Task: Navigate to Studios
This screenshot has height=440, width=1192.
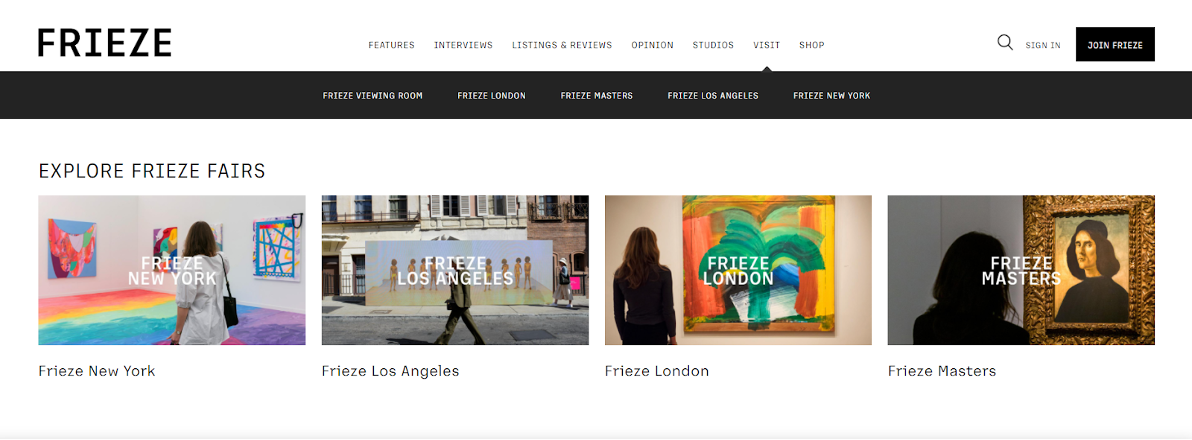Action: click(713, 45)
